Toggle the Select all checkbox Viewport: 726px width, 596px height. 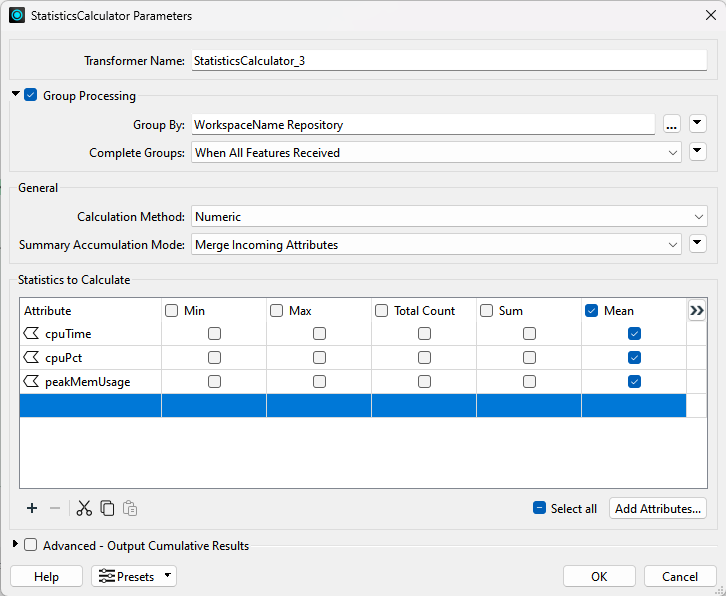pos(539,508)
